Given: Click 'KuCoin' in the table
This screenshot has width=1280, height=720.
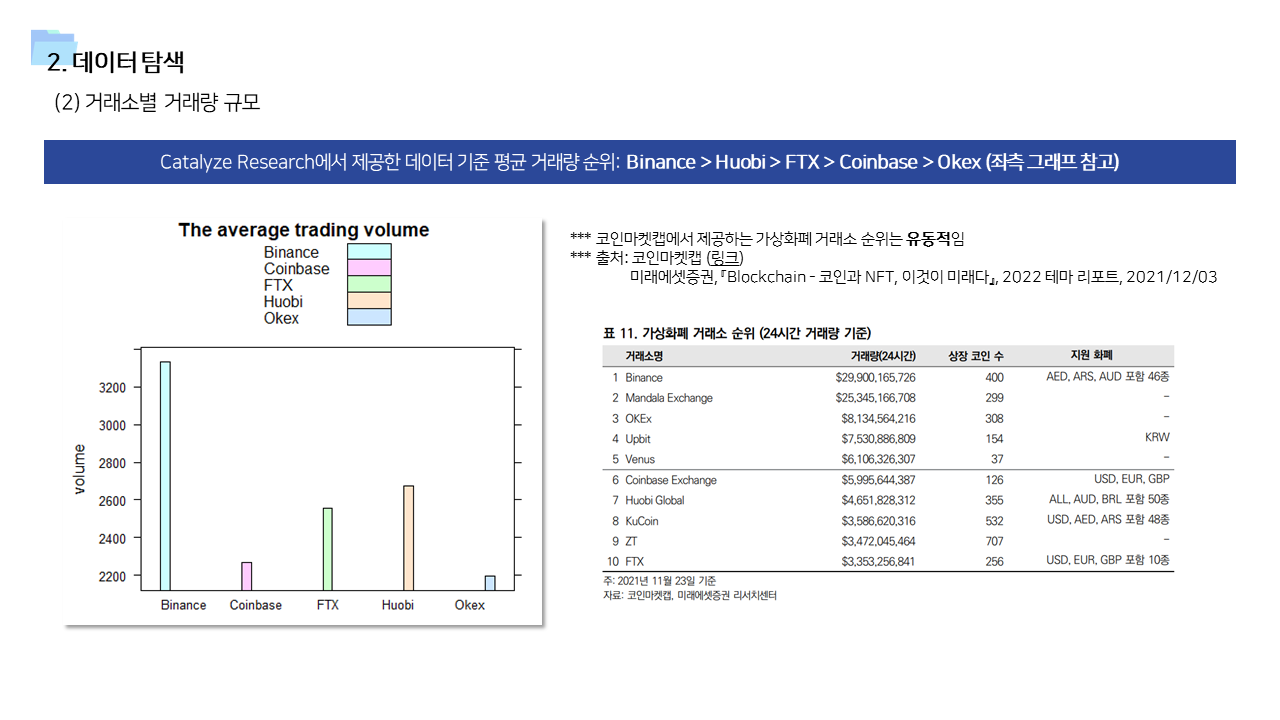Looking at the screenshot, I should tap(642, 521).
